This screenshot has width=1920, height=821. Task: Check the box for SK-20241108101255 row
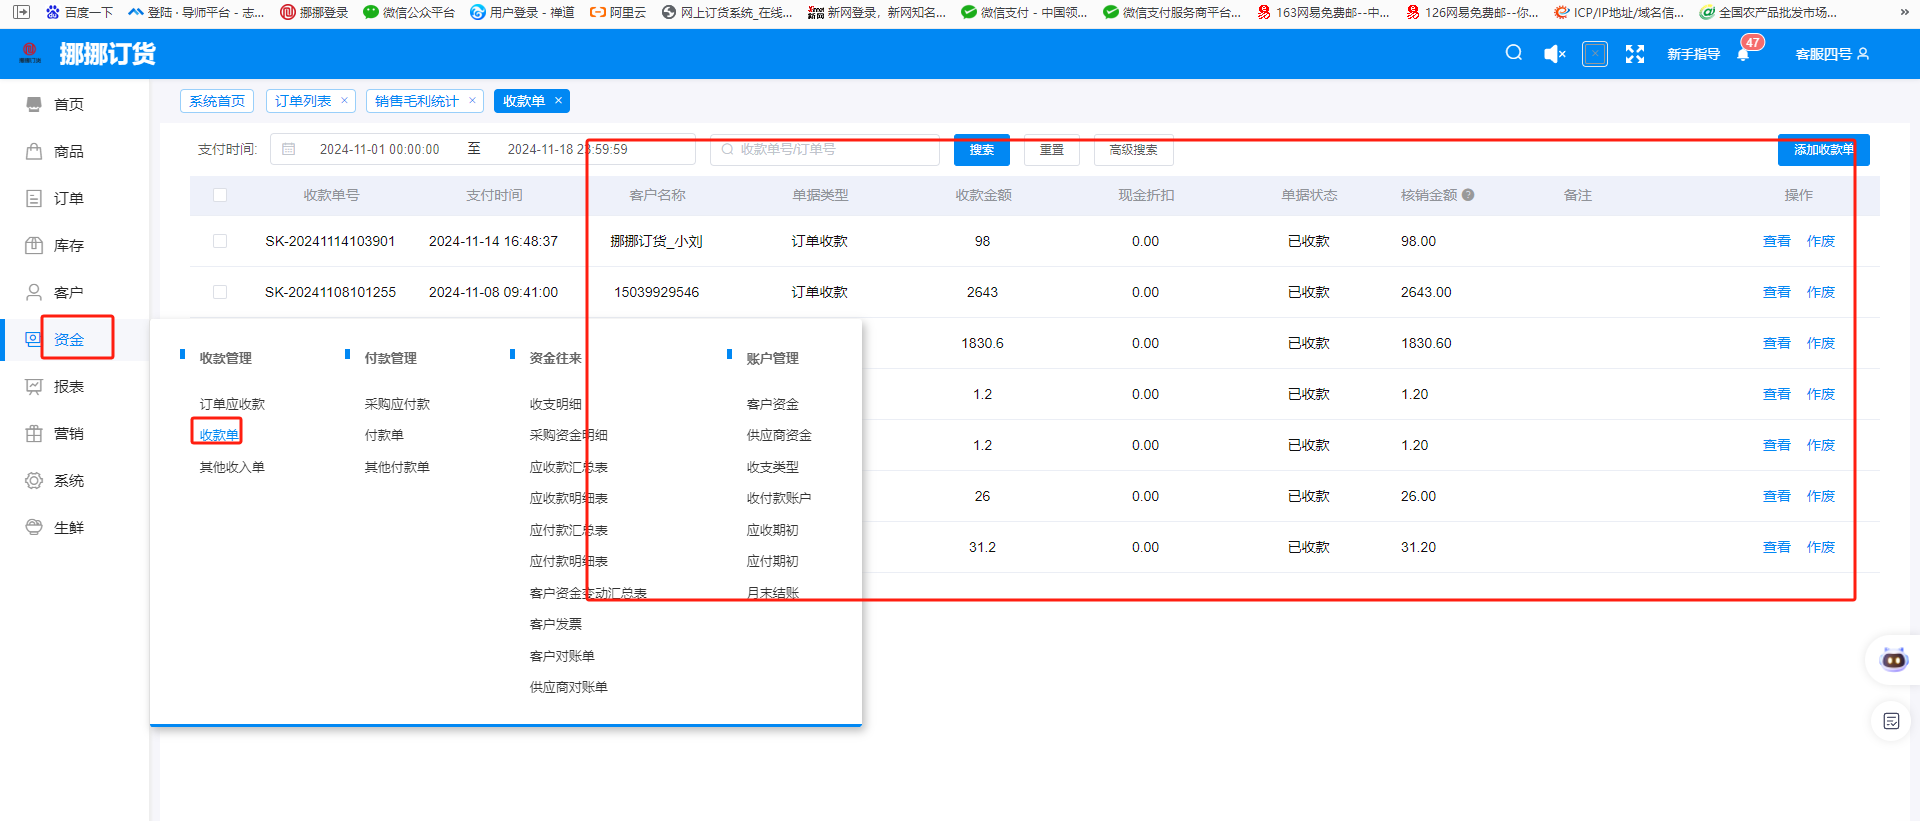tap(220, 292)
